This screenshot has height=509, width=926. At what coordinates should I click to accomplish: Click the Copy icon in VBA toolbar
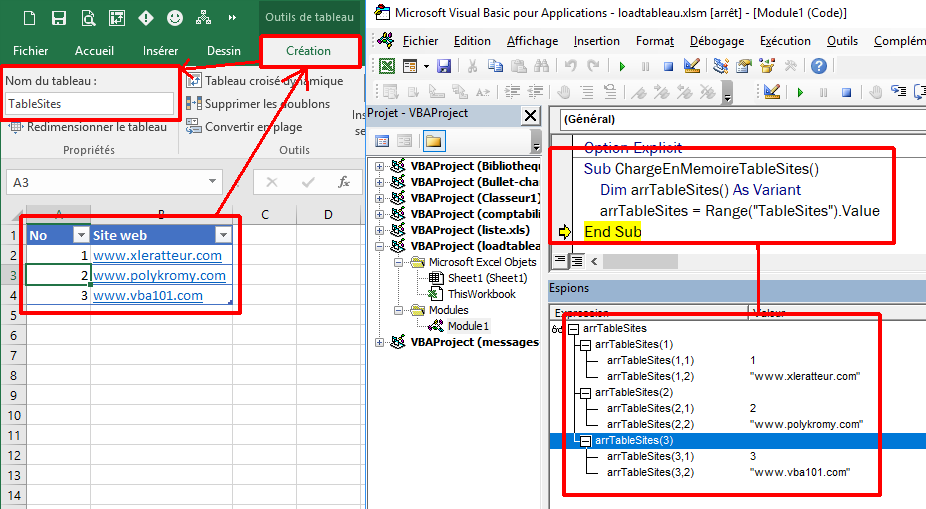pyautogui.click(x=495, y=66)
